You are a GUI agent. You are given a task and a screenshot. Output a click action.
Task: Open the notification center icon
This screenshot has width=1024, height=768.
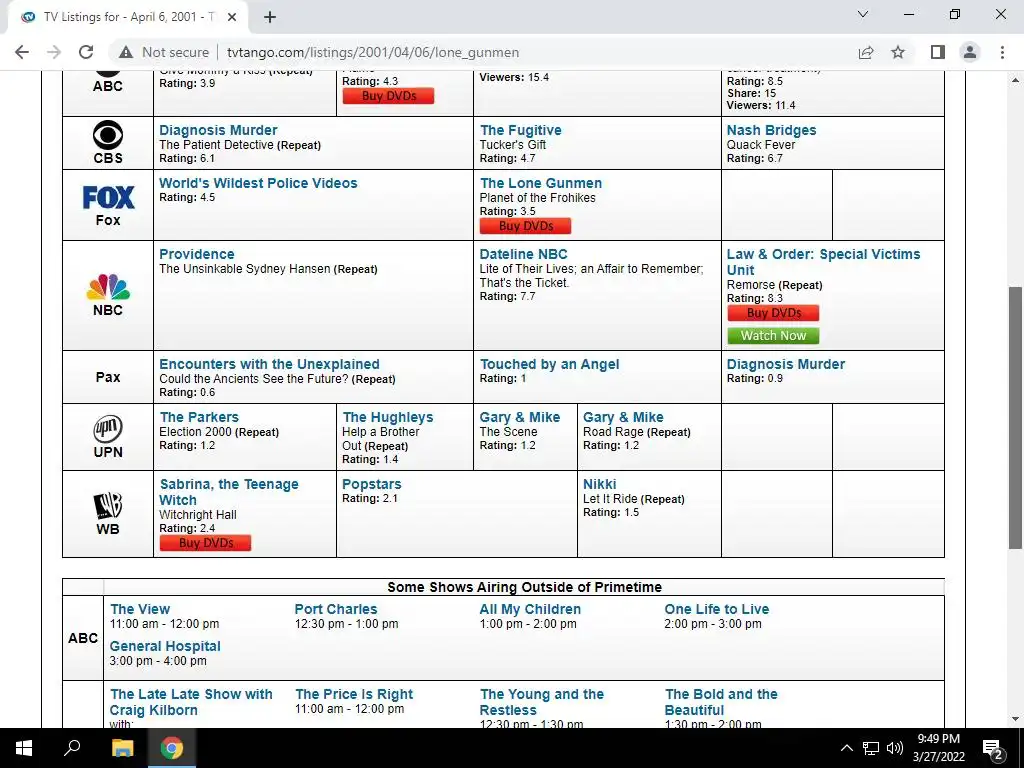coord(992,748)
